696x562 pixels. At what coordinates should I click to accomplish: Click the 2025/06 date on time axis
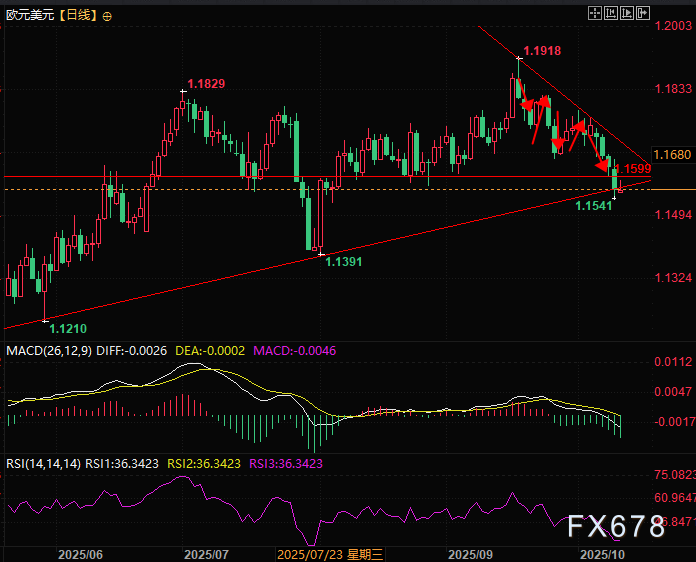80,553
